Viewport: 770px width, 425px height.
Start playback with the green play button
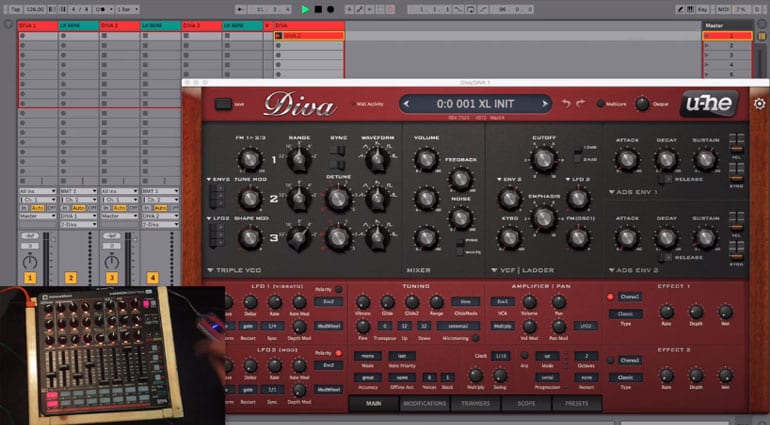pos(305,9)
